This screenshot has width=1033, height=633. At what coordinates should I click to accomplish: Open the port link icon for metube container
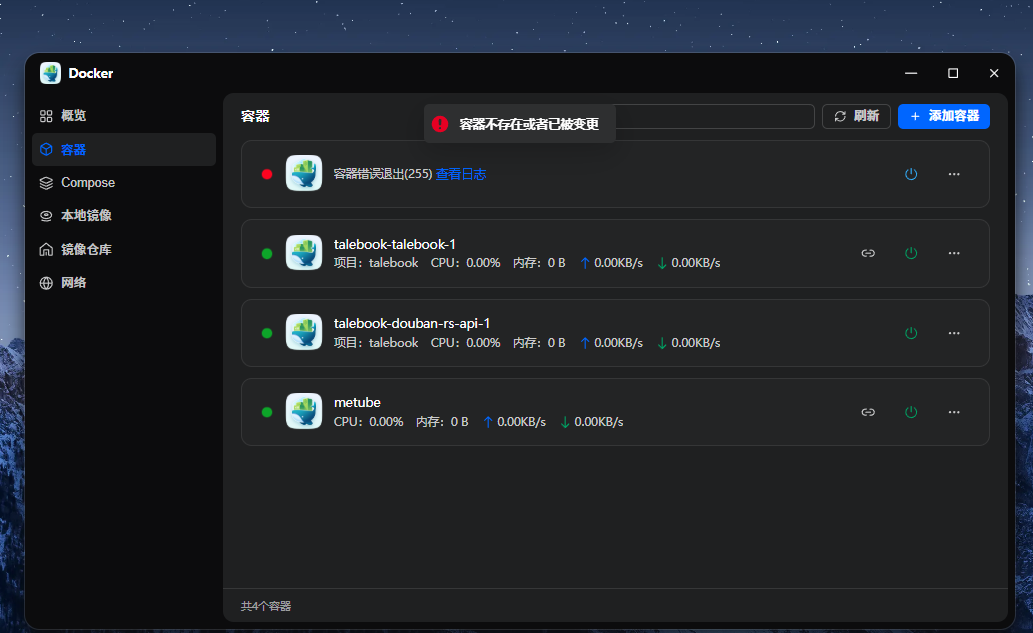tap(868, 411)
